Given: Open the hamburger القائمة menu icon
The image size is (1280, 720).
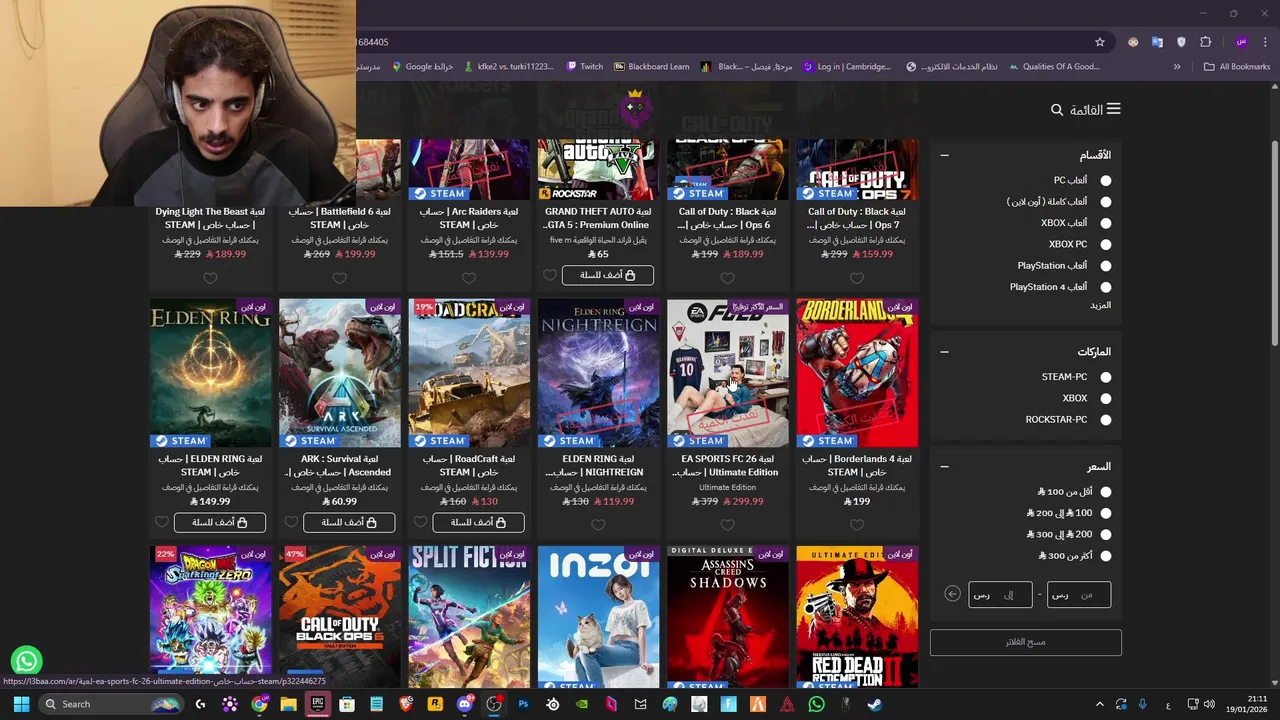Looking at the screenshot, I should 1113,109.
